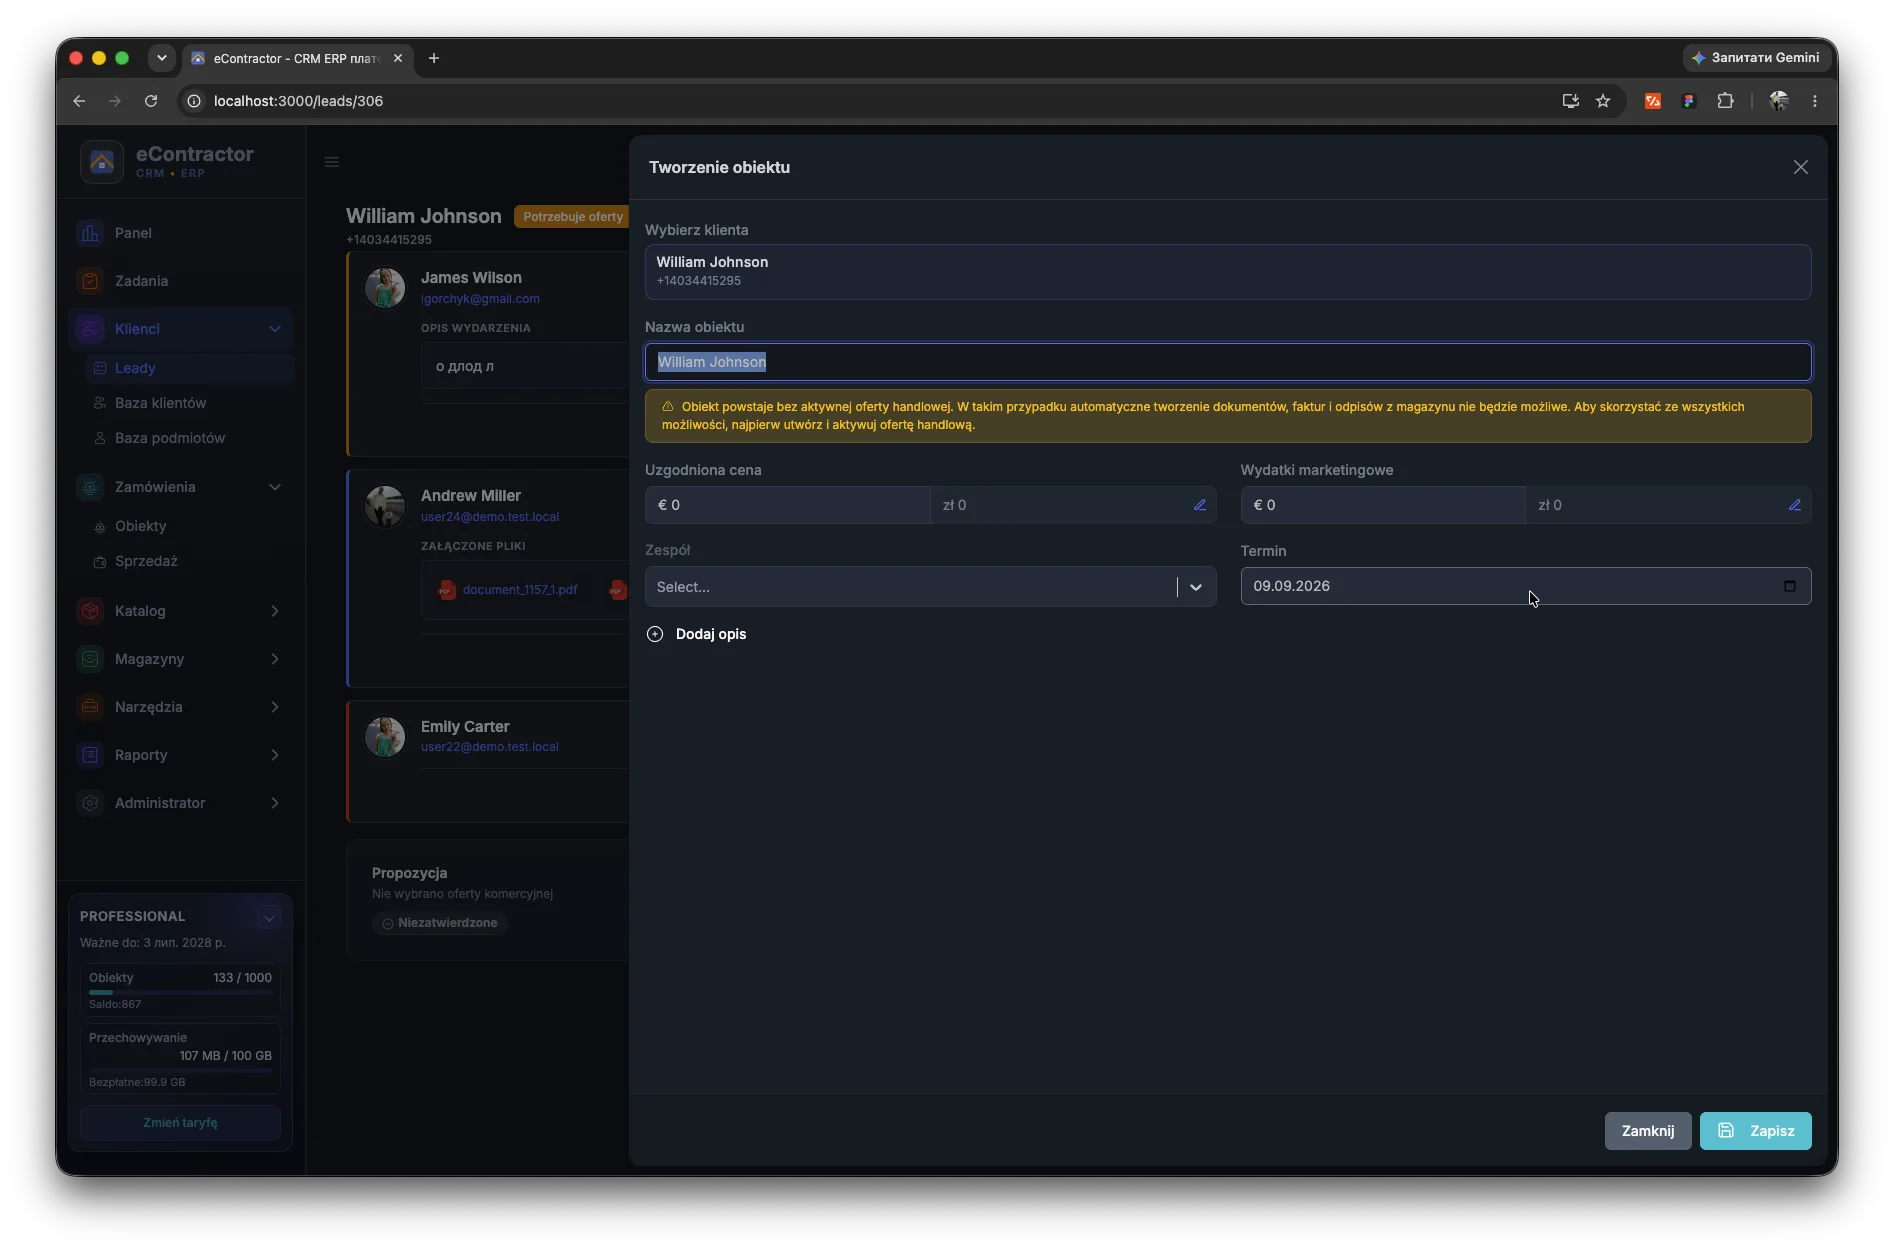Viewport: 1894px width, 1250px height.
Task: Click the Zamknij button
Action: pos(1647,1131)
